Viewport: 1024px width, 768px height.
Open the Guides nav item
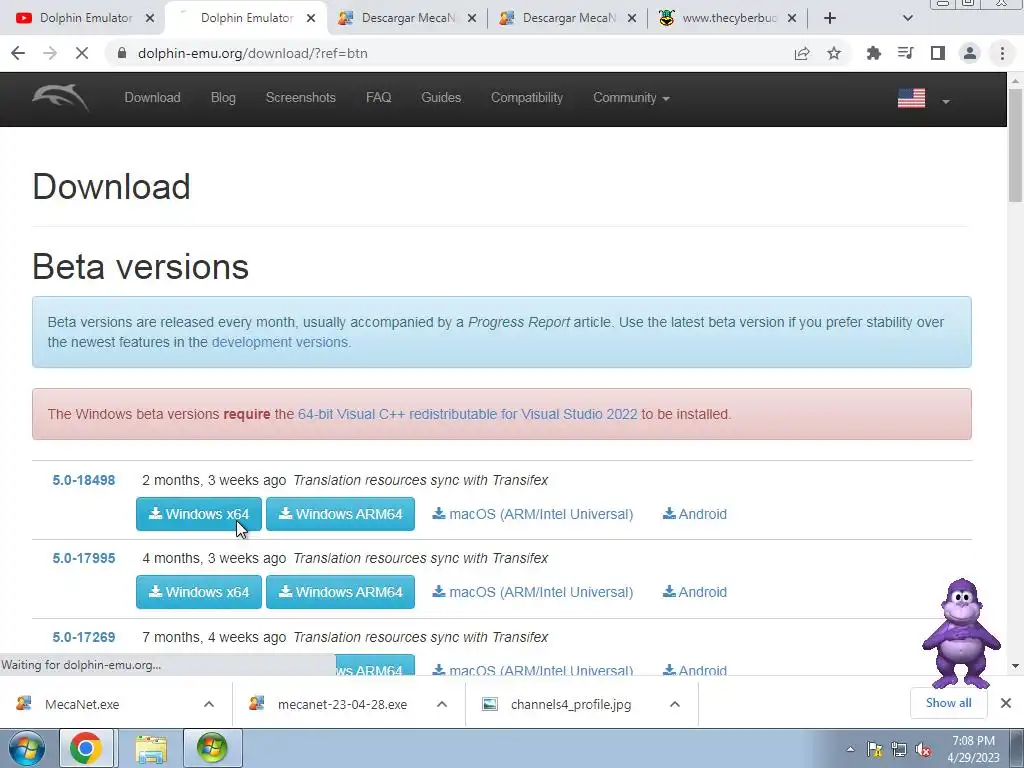pyautogui.click(x=441, y=98)
